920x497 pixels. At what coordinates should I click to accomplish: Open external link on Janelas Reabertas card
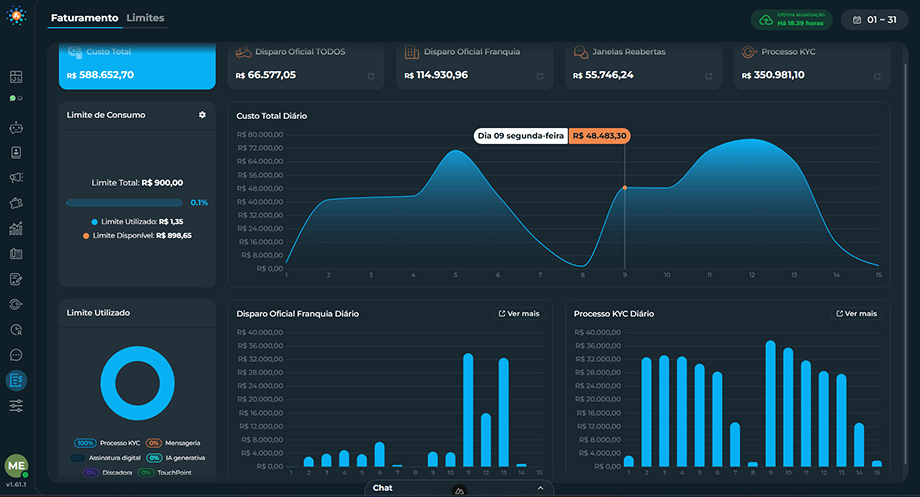pyautogui.click(x=708, y=76)
